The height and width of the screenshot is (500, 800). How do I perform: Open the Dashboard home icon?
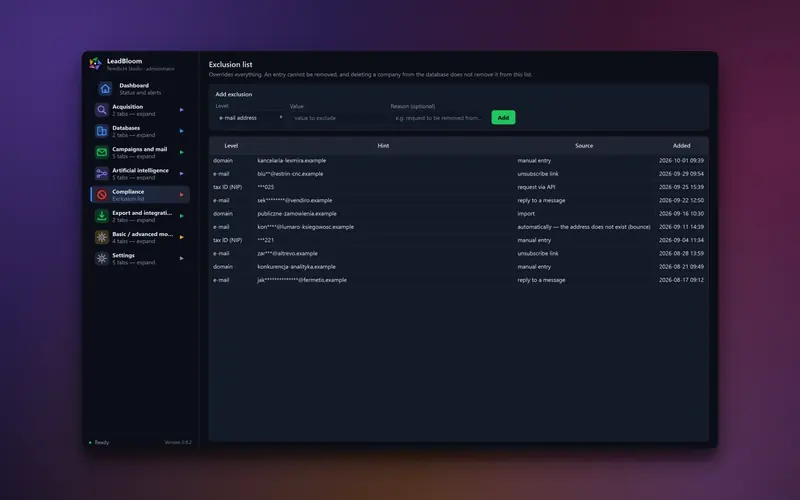click(105, 89)
